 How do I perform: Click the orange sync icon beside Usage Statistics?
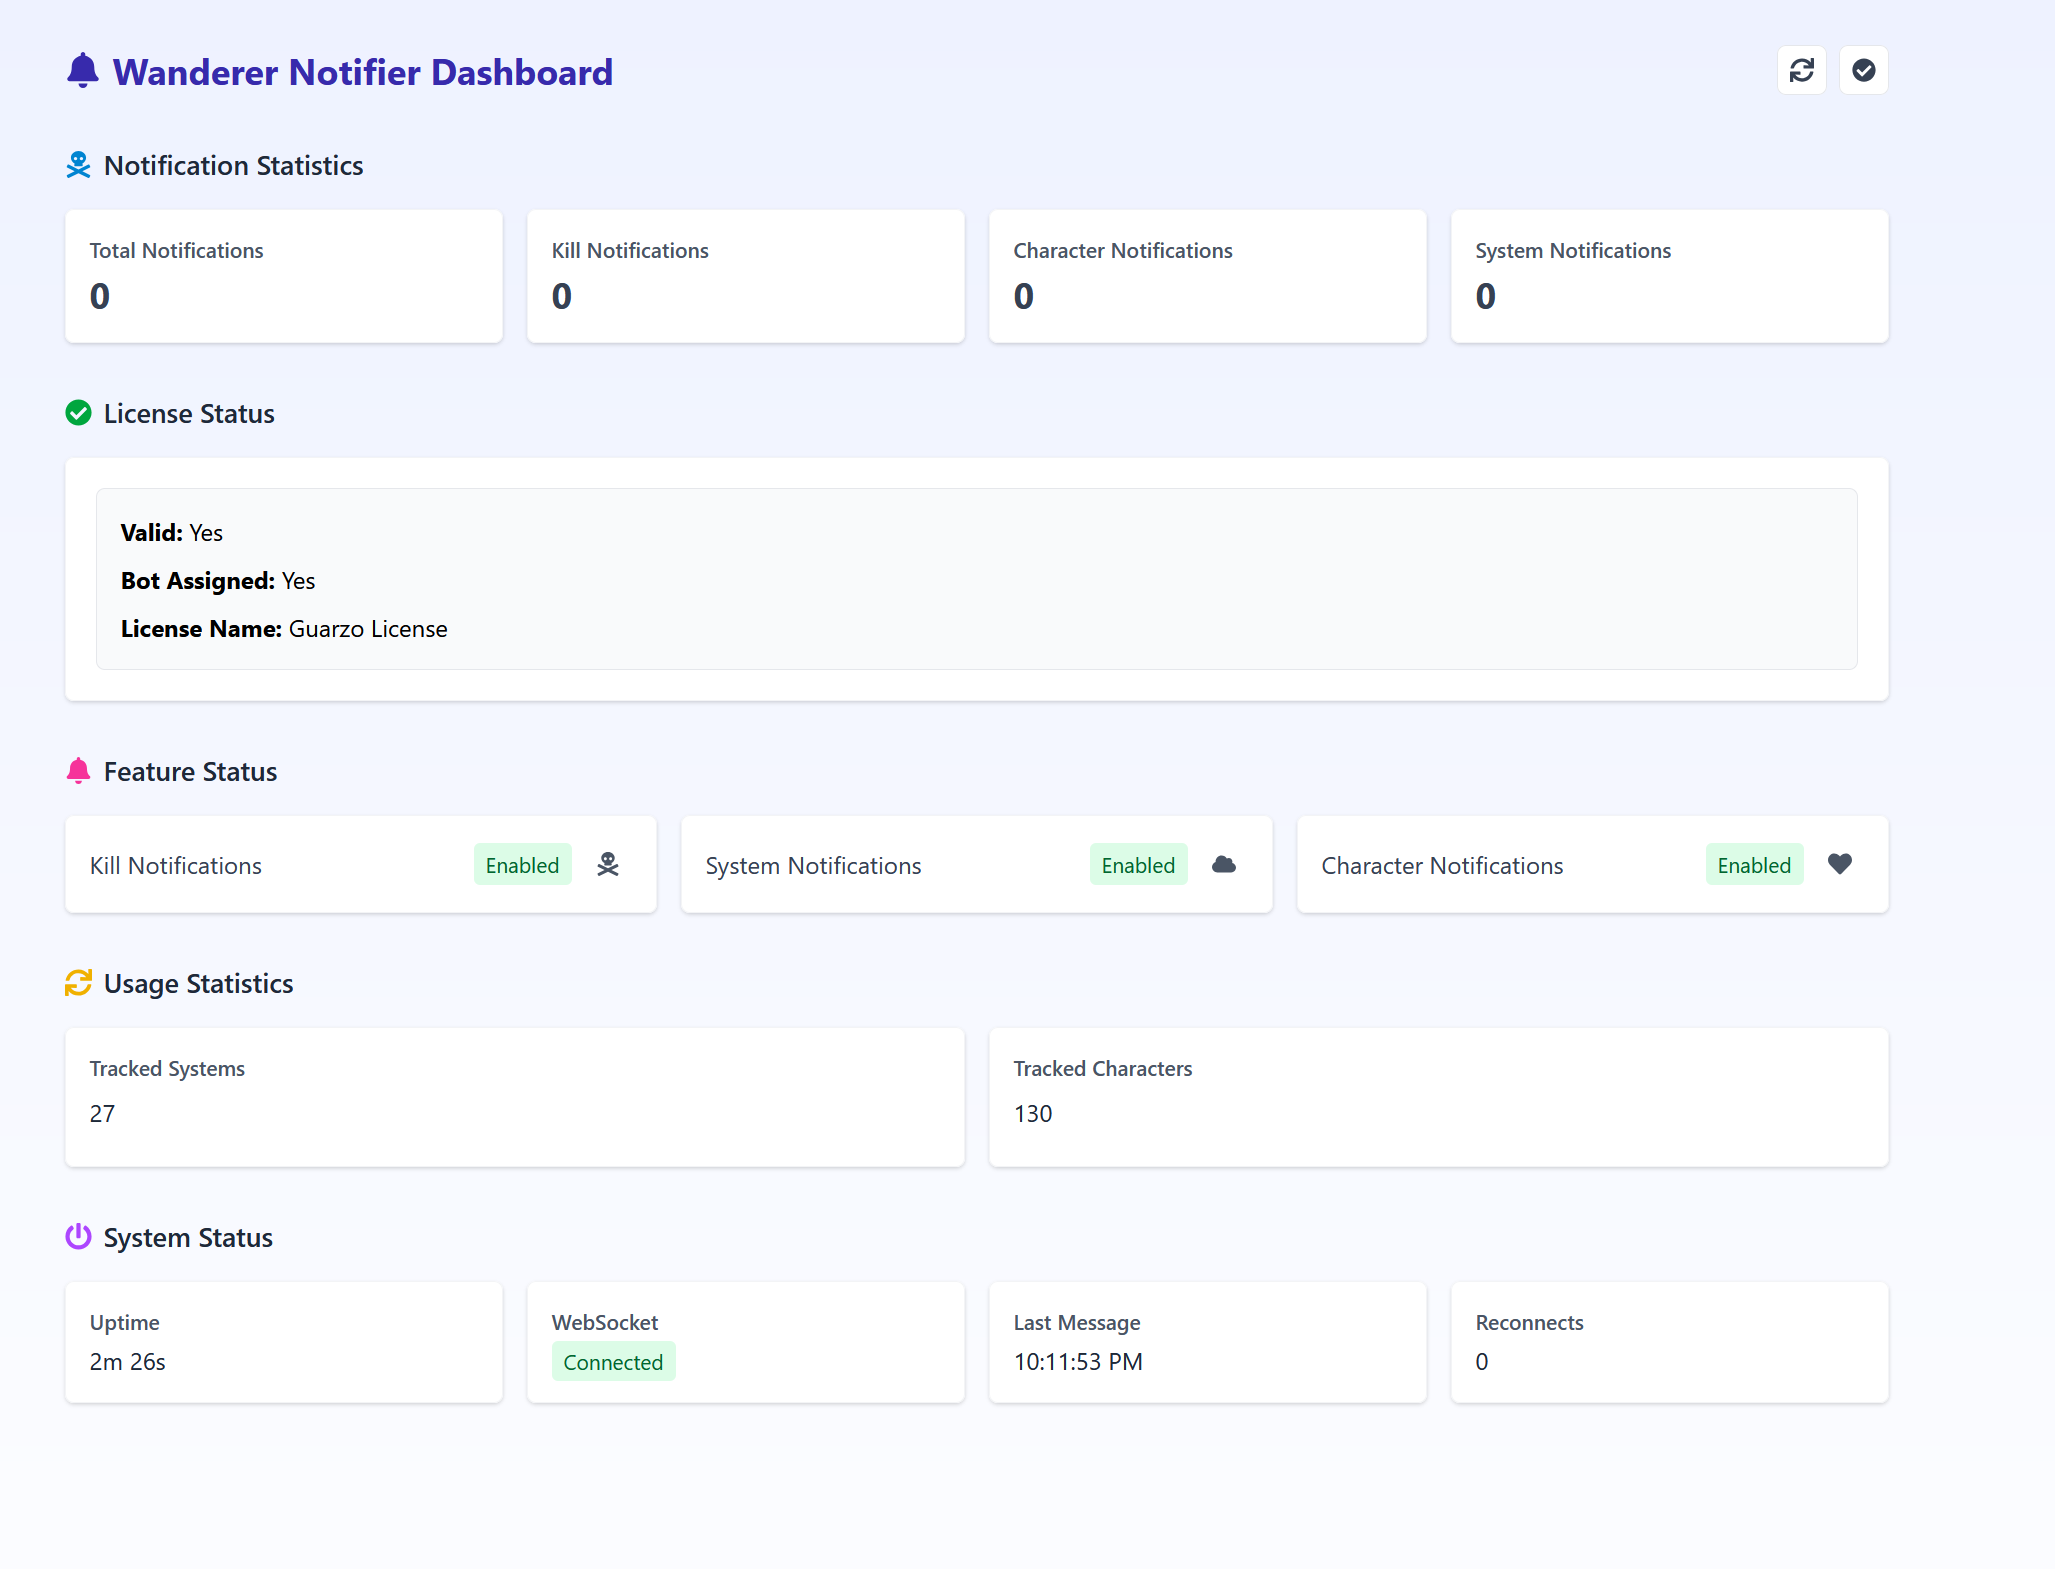[78, 983]
